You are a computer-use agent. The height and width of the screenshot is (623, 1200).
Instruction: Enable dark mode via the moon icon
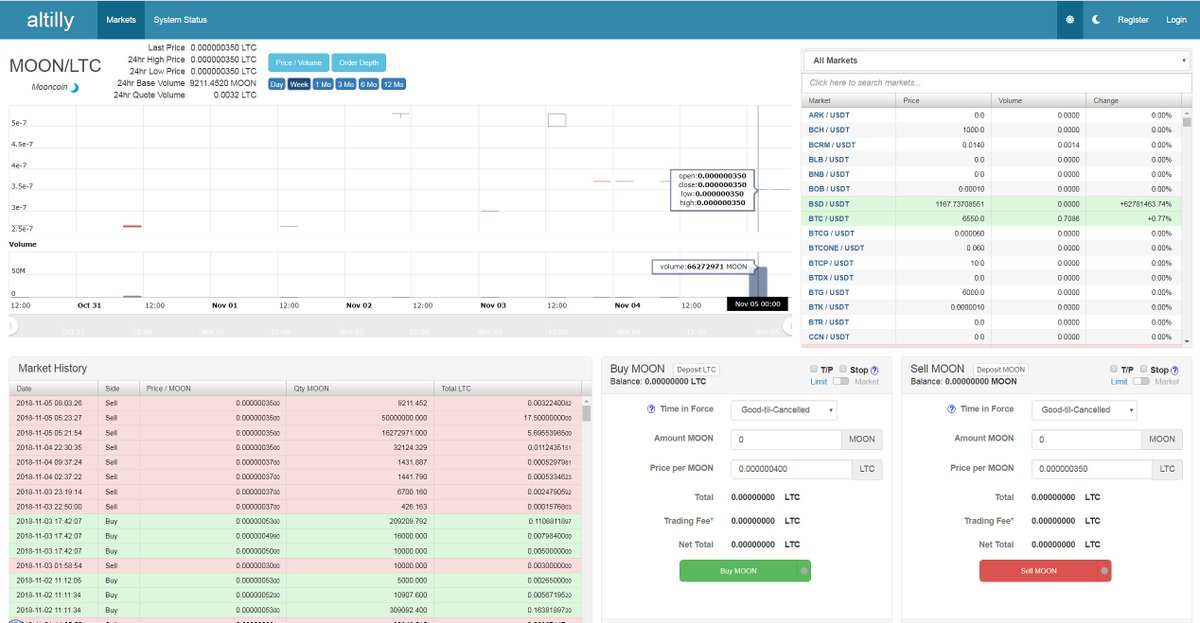click(1096, 19)
